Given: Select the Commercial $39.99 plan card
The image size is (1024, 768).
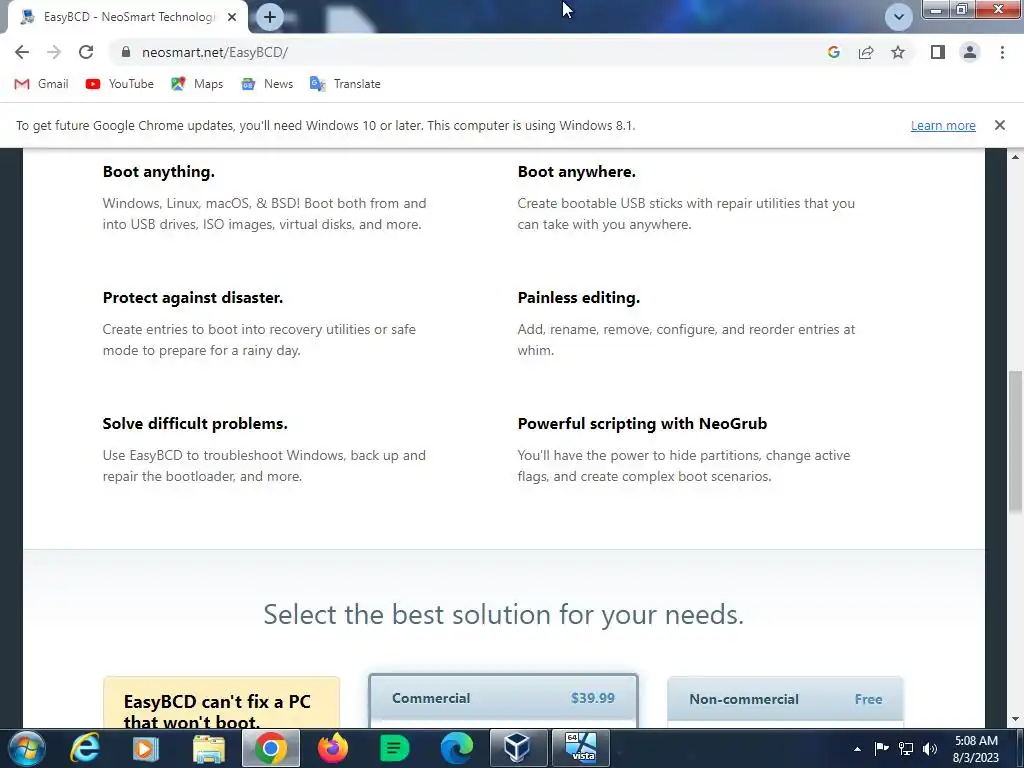Looking at the screenshot, I should point(503,701).
